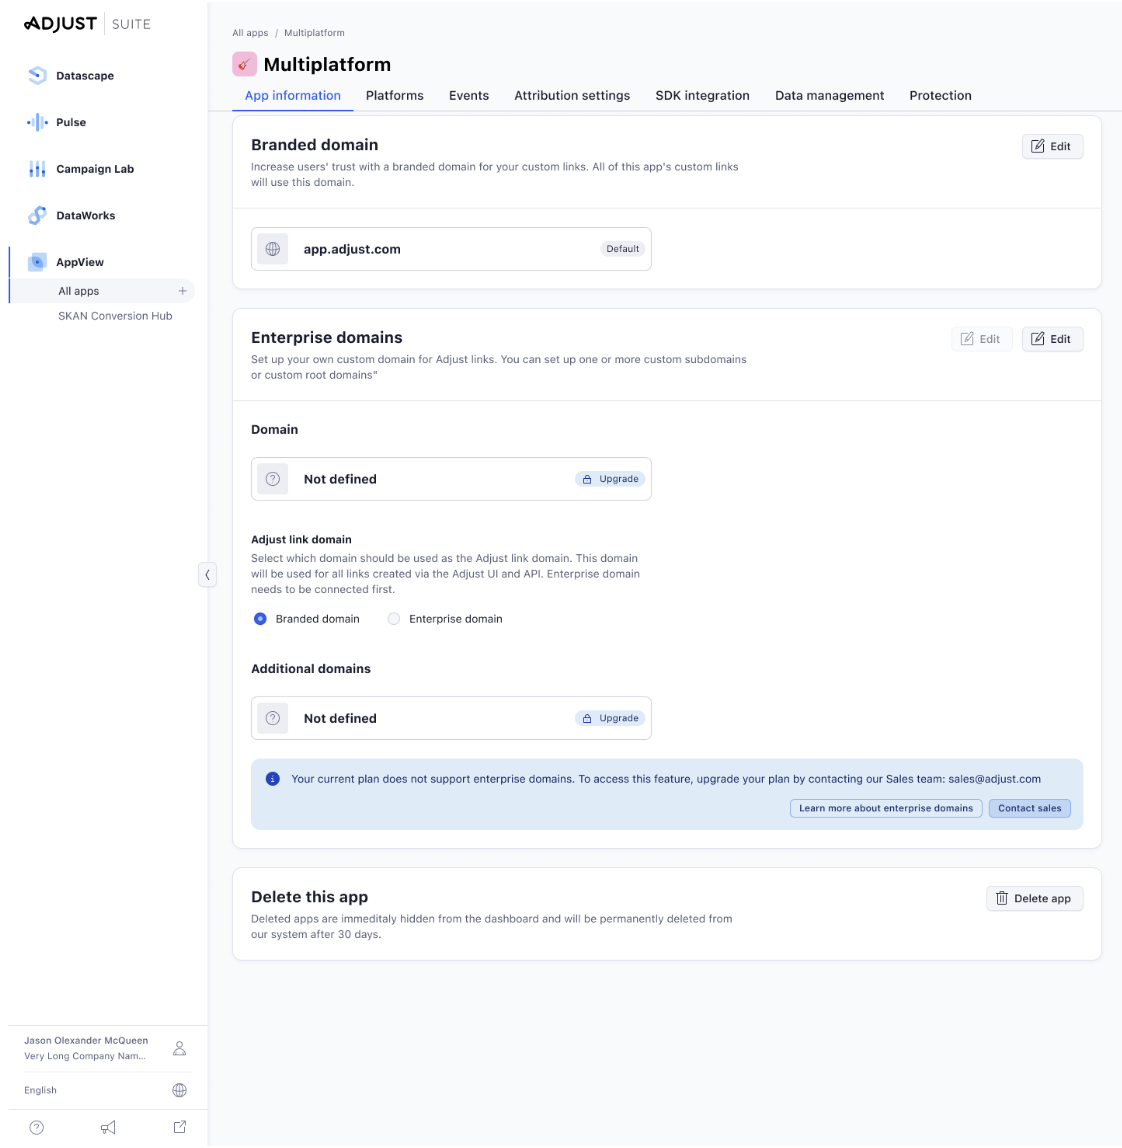The image size is (1122, 1148).
Task: Click Learn more about enterprise domains
Action: [x=886, y=808]
